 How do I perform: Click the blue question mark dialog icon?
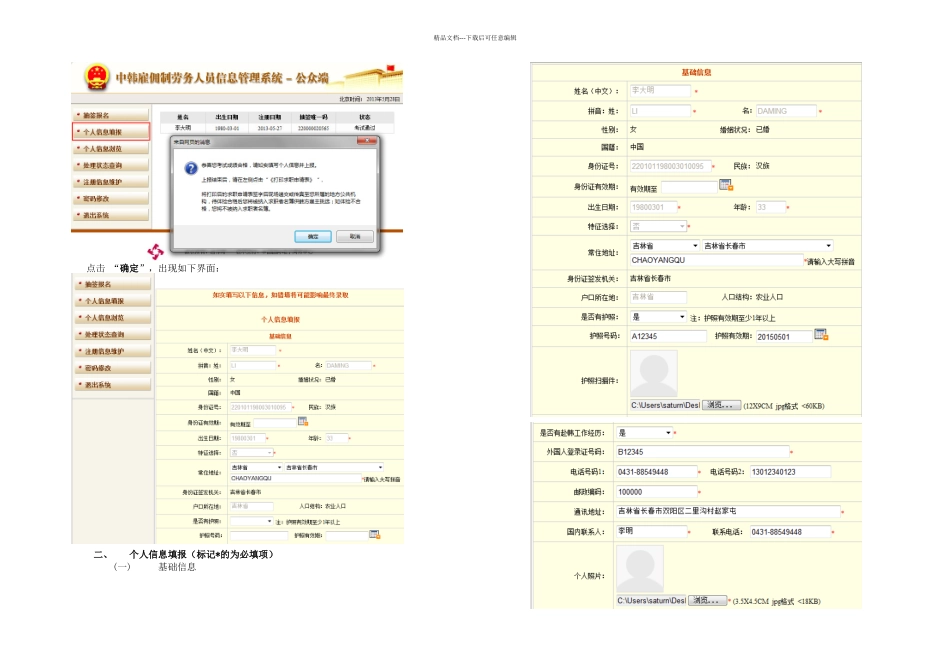(191, 168)
